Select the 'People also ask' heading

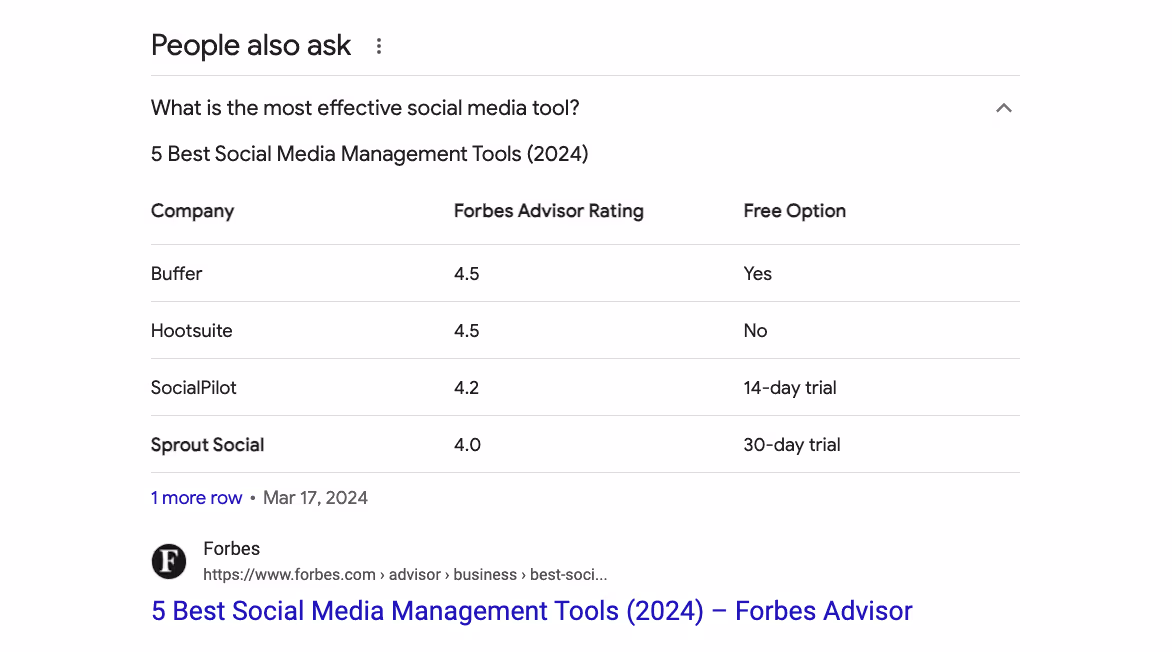250,46
